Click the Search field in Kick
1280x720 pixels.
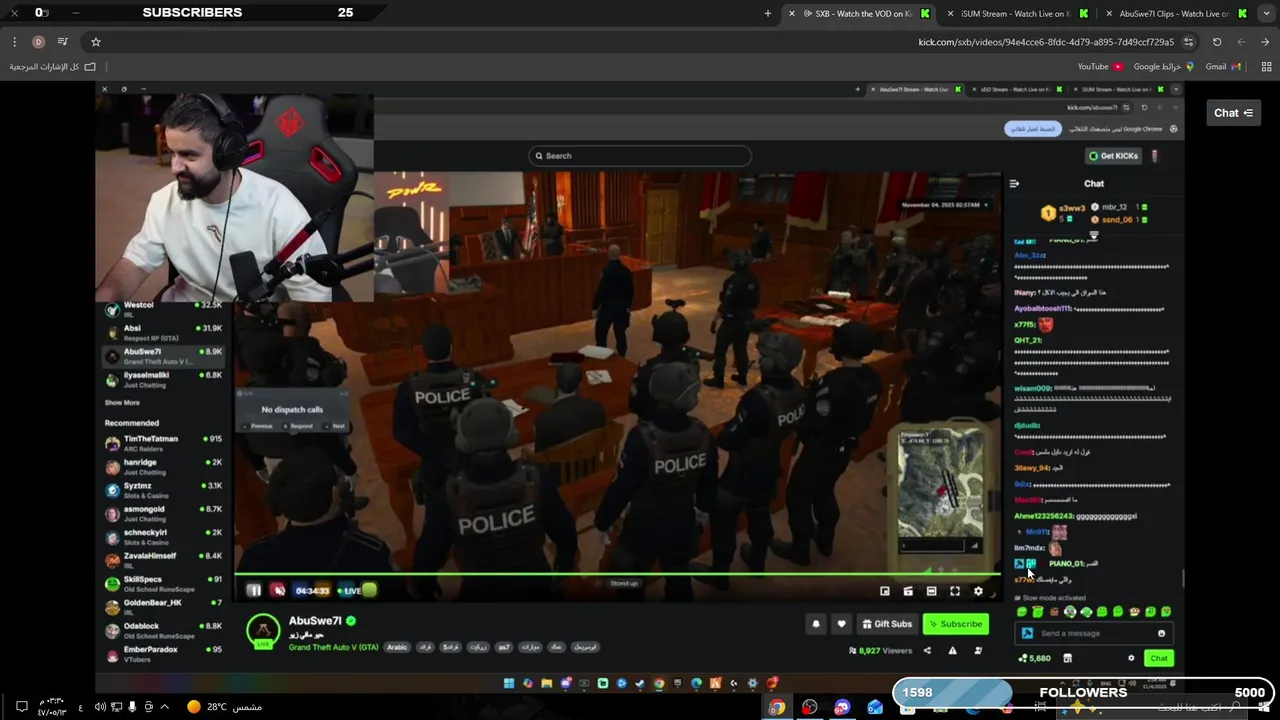640,156
